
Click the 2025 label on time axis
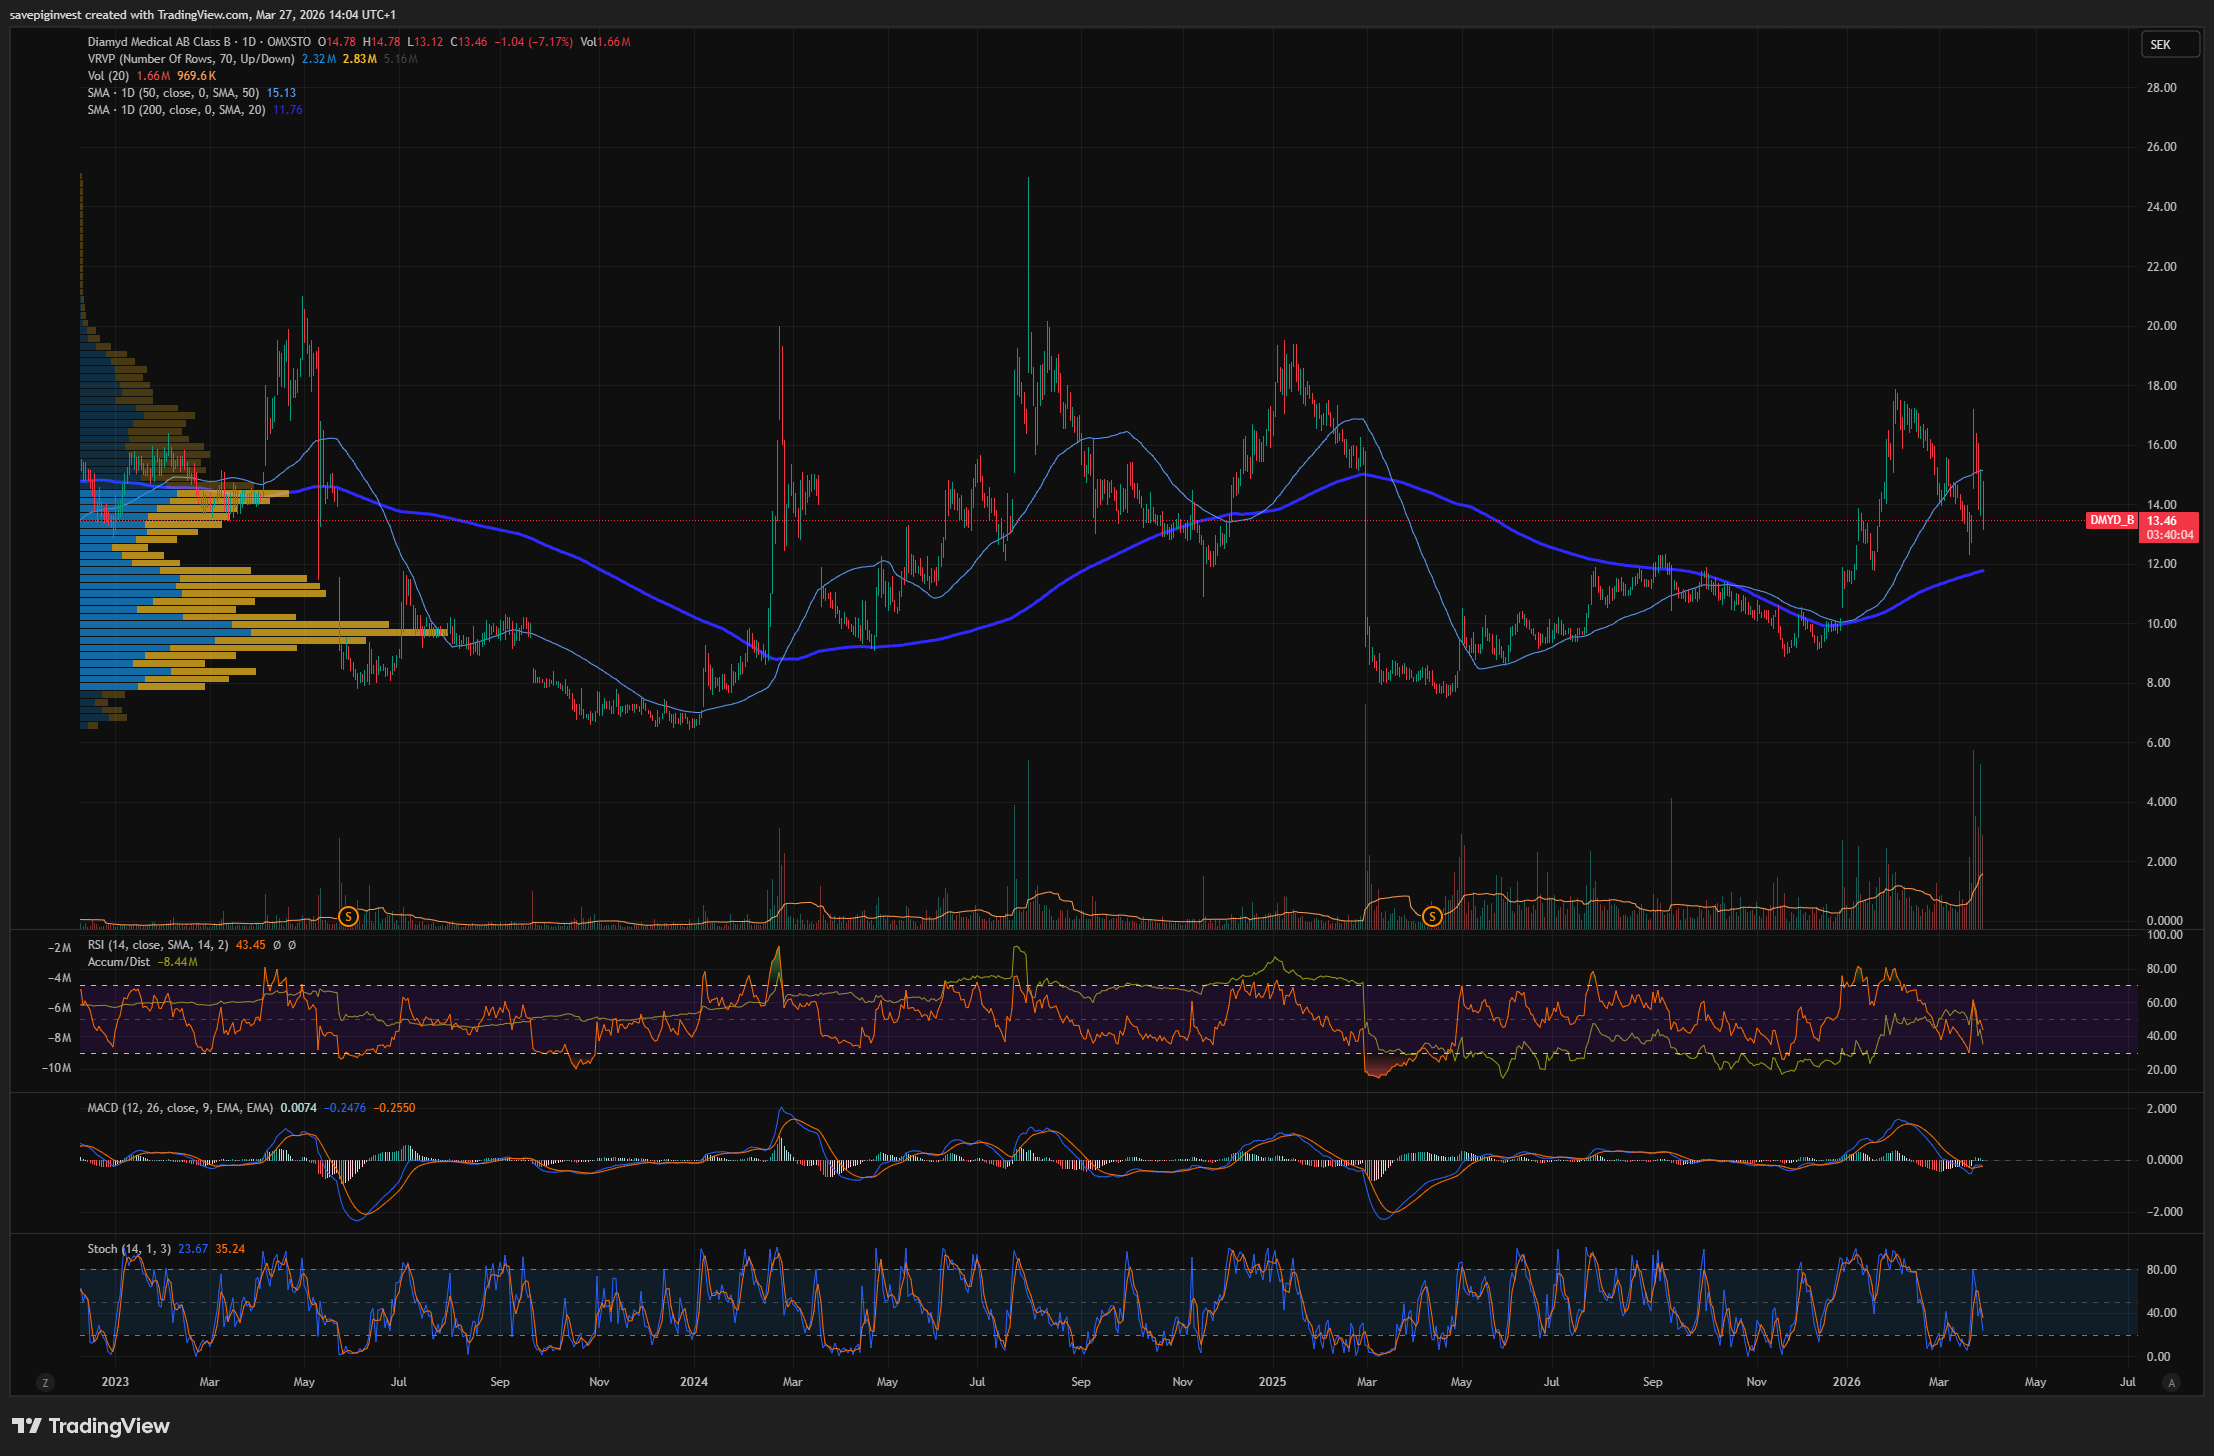[x=1272, y=1382]
